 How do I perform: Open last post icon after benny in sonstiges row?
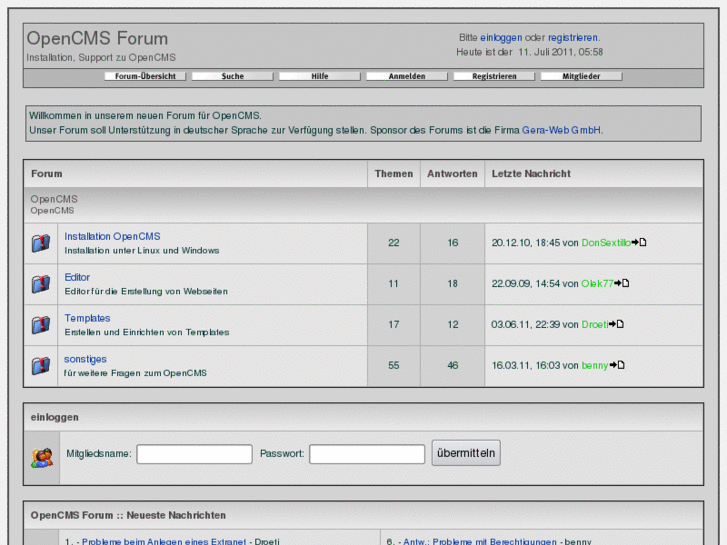click(x=617, y=365)
